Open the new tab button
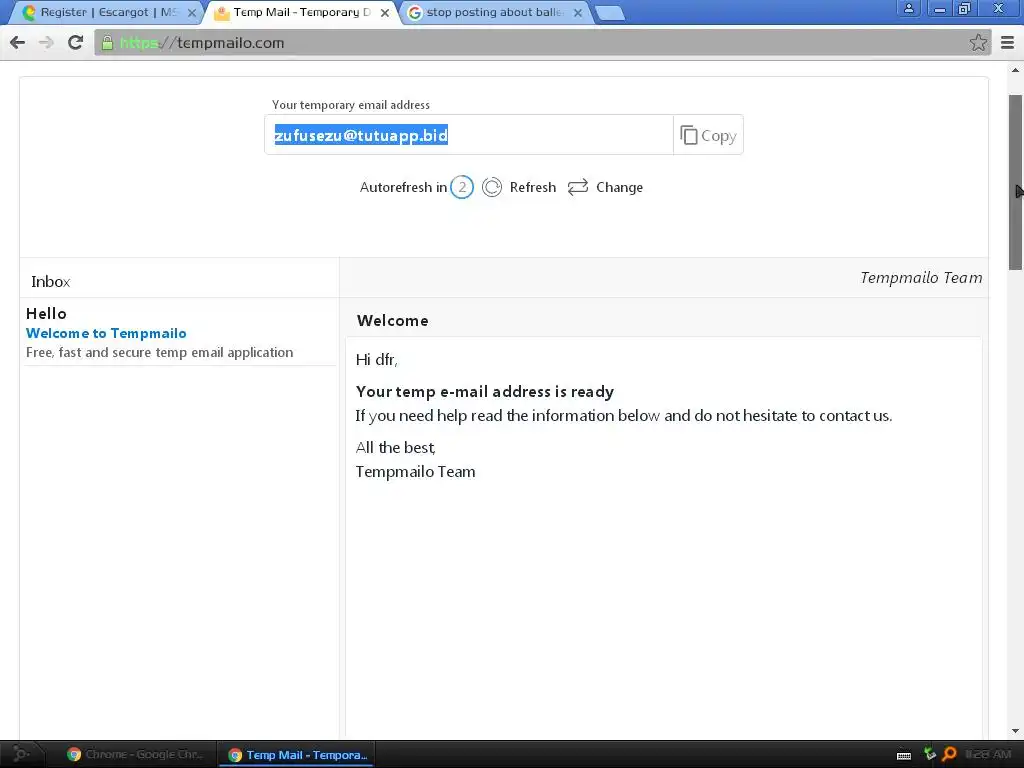Screen dimensions: 1024x768 [x=611, y=13]
